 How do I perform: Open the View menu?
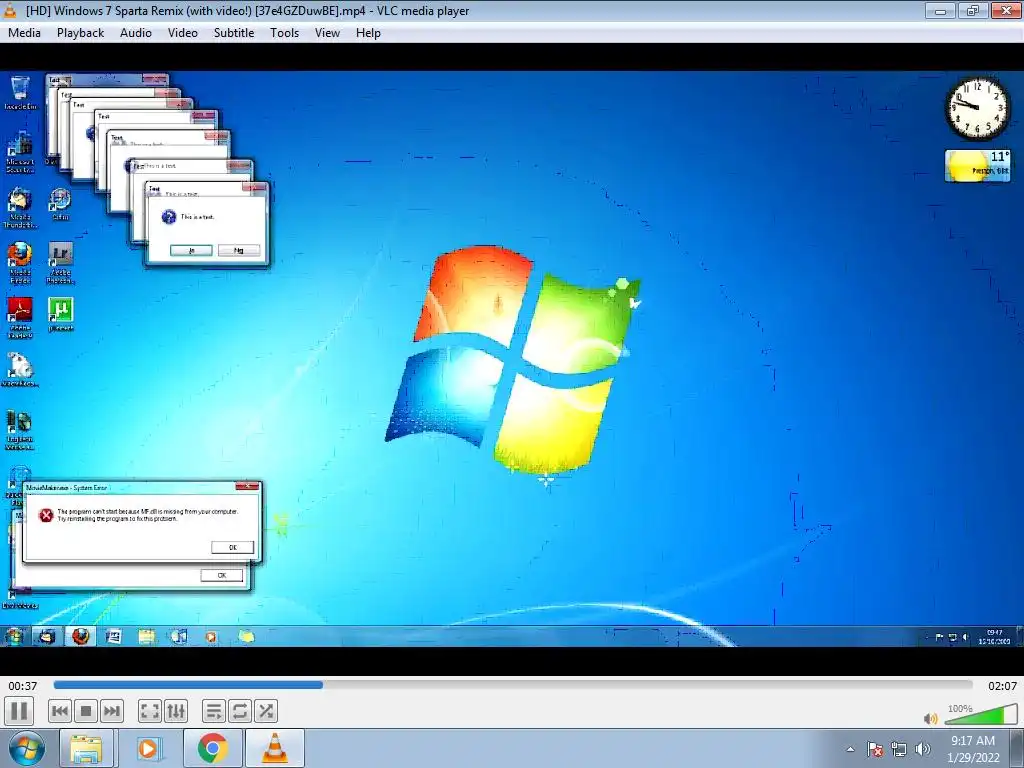[327, 33]
